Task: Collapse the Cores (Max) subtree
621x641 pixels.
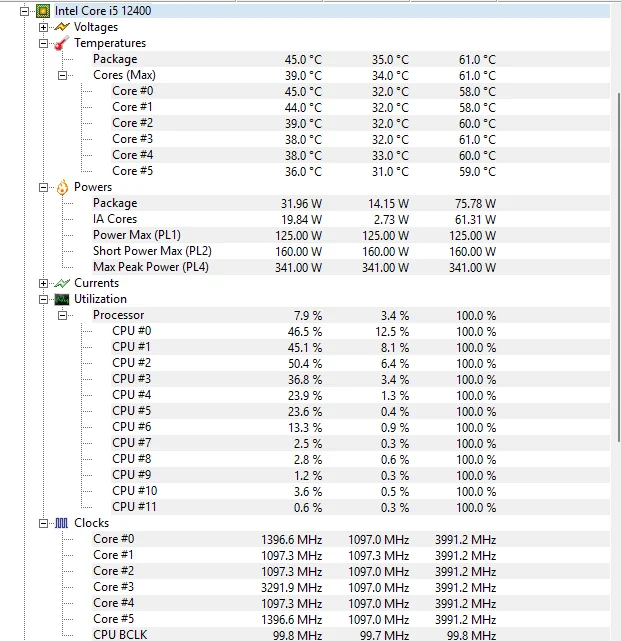Action: (x=63, y=75)
